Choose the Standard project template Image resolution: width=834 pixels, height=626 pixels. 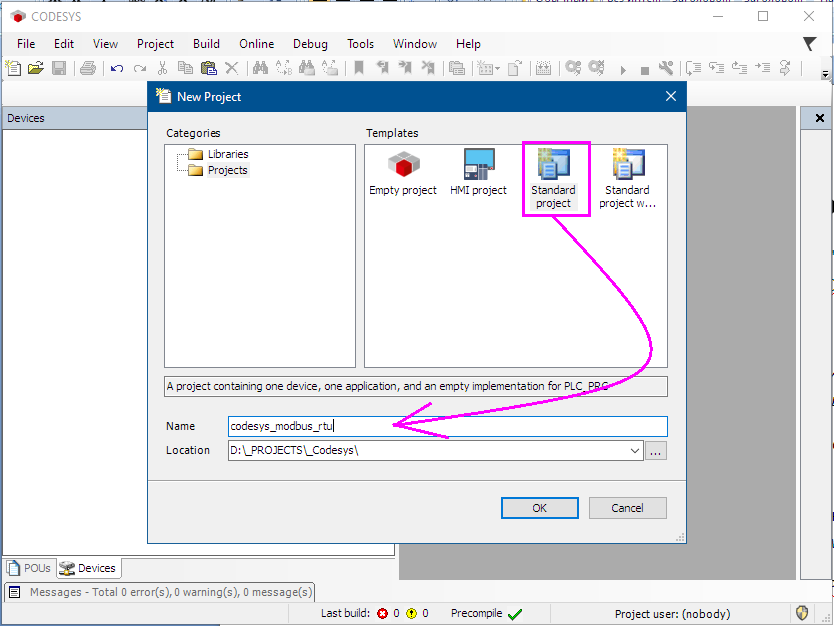(553, 180)
